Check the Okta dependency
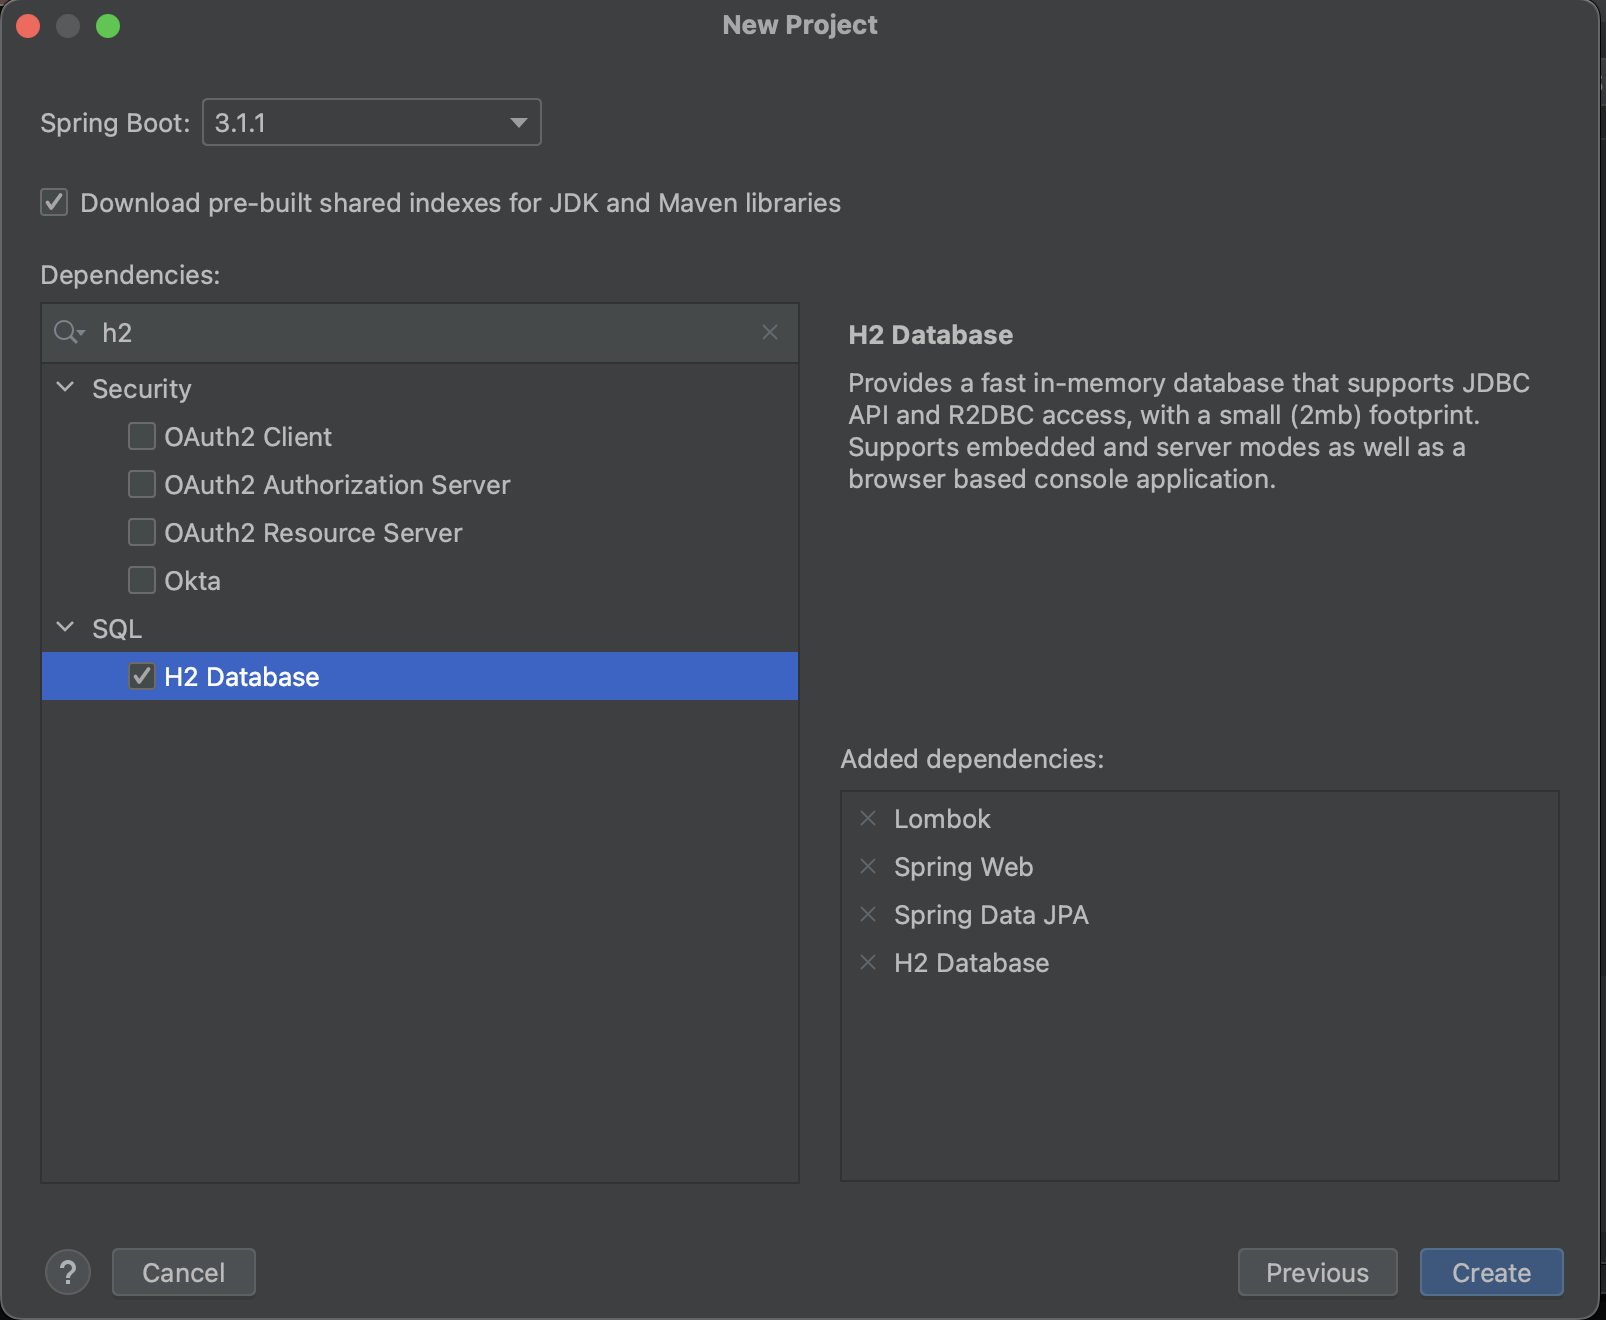Viewport: 1606px width, 1320px height. click(x=142, y=580)
